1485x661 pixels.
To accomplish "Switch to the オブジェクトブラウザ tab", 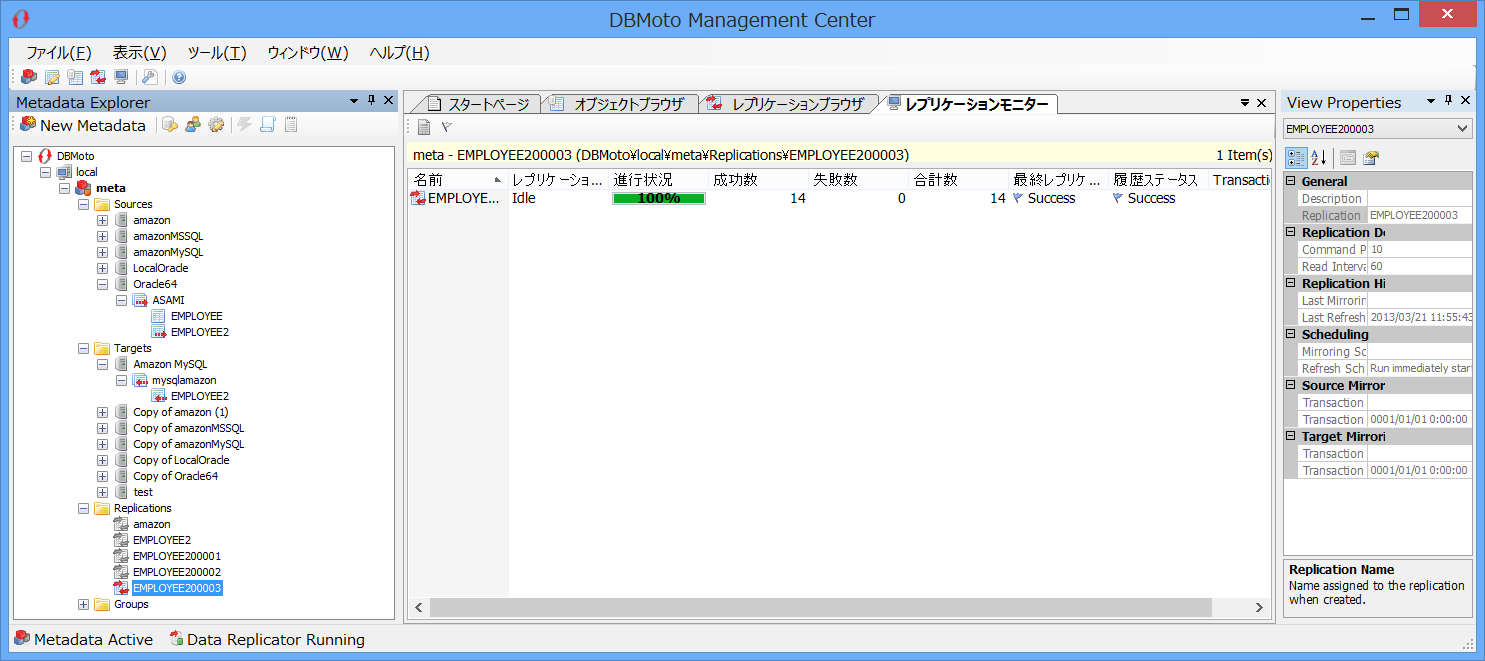I will pos(620,104).
